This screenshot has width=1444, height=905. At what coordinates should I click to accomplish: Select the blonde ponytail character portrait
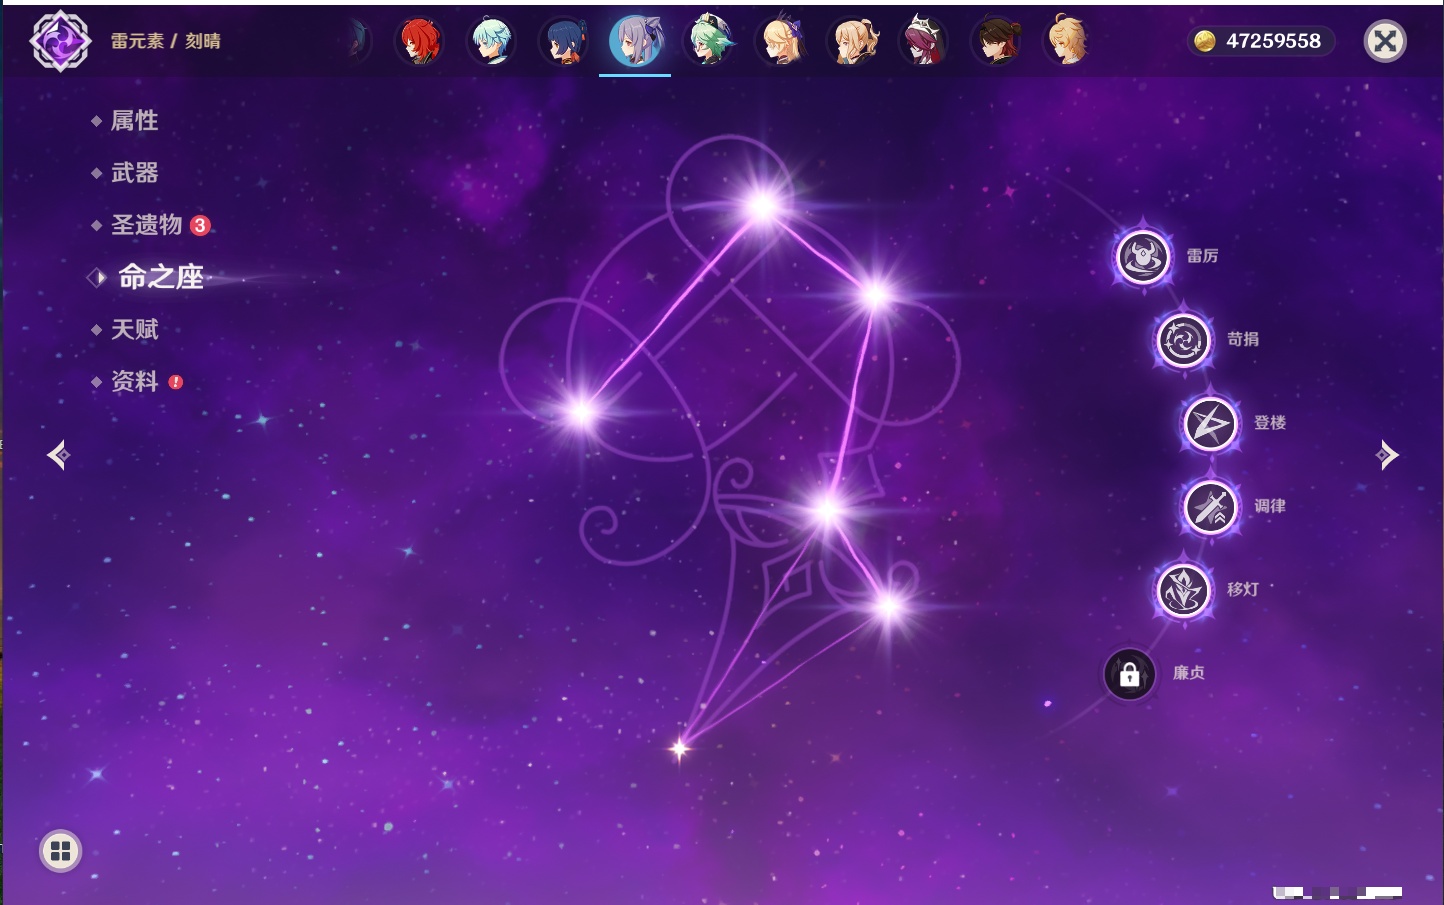(854, 41)
